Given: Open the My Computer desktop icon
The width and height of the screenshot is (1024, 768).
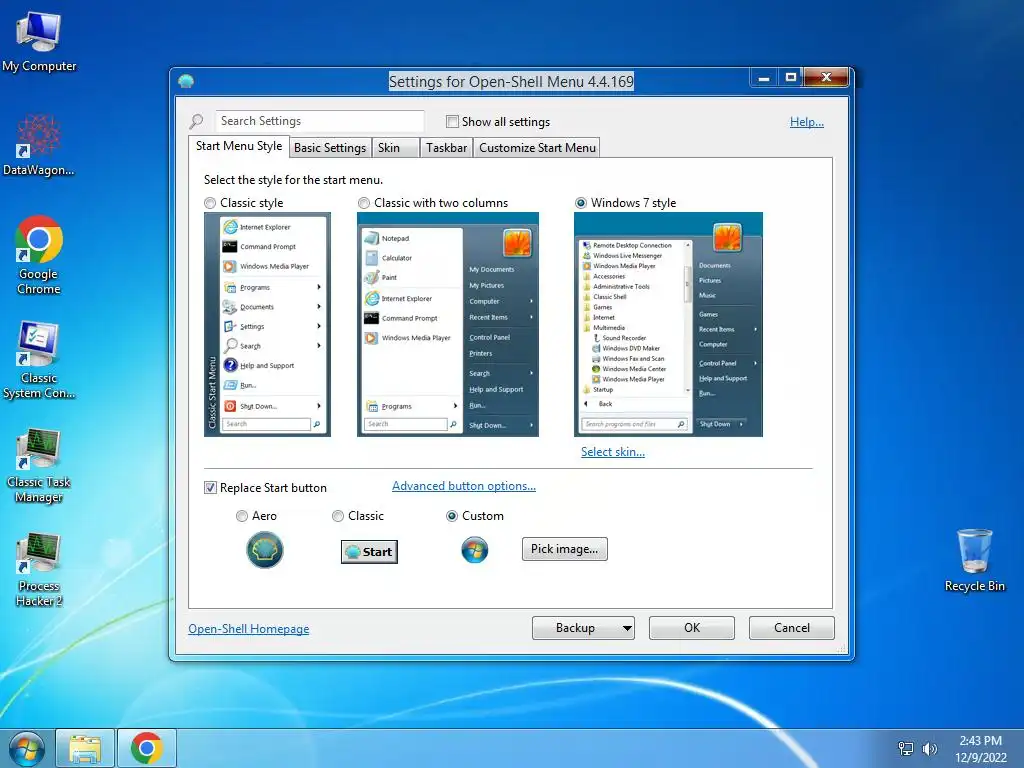Looking at the screenshot, I should (x=39, y=42).
